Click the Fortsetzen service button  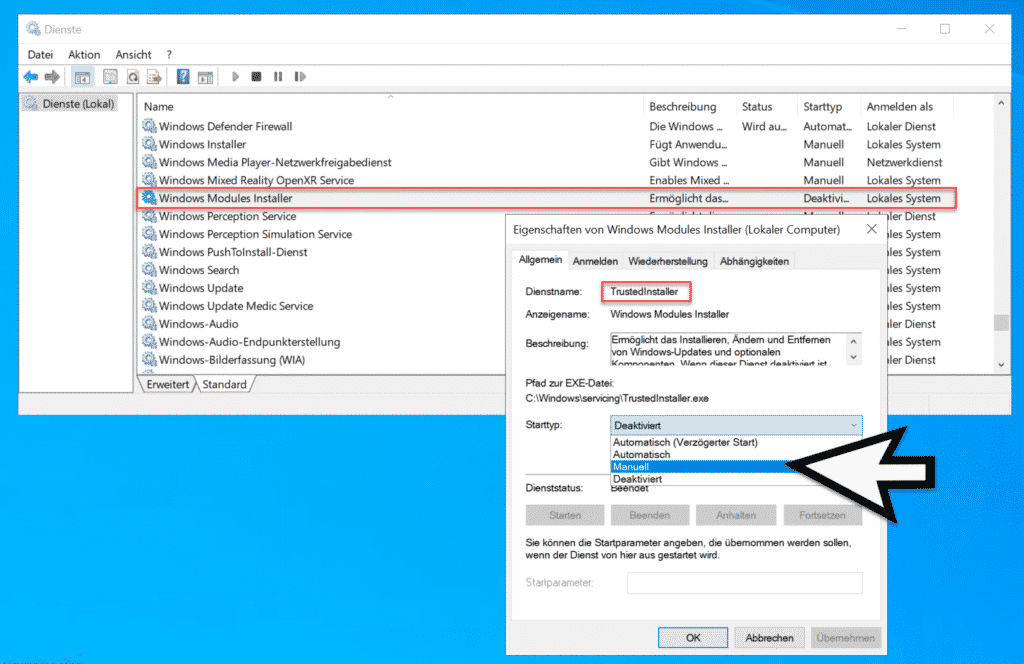point(822,515)
